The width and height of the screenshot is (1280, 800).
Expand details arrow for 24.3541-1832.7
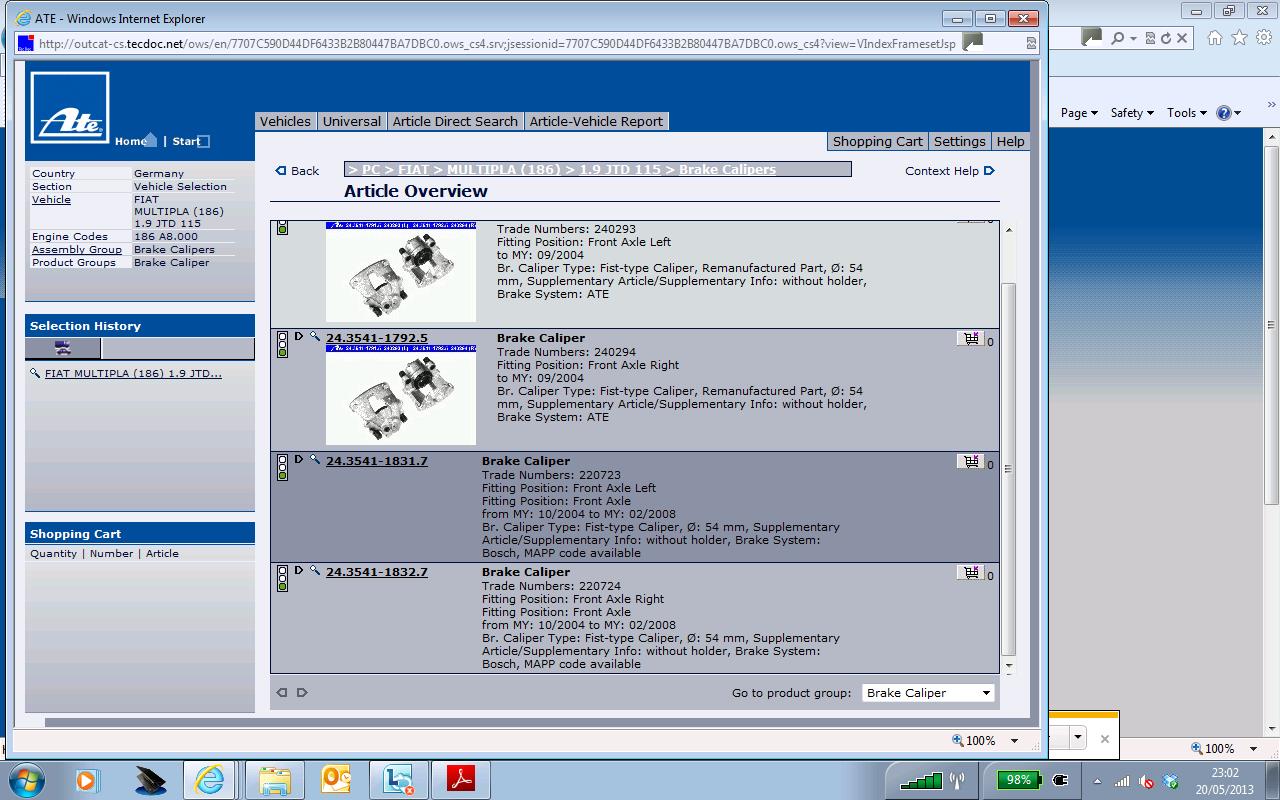(x=298, y=571)
